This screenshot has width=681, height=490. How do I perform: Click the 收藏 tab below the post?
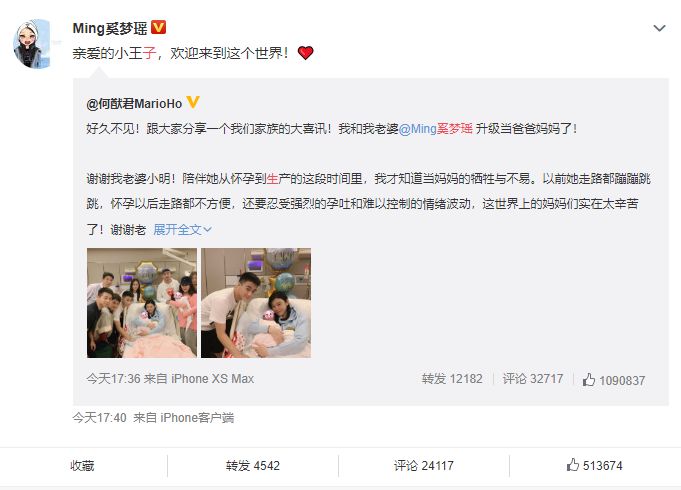(x=83, y=466)
